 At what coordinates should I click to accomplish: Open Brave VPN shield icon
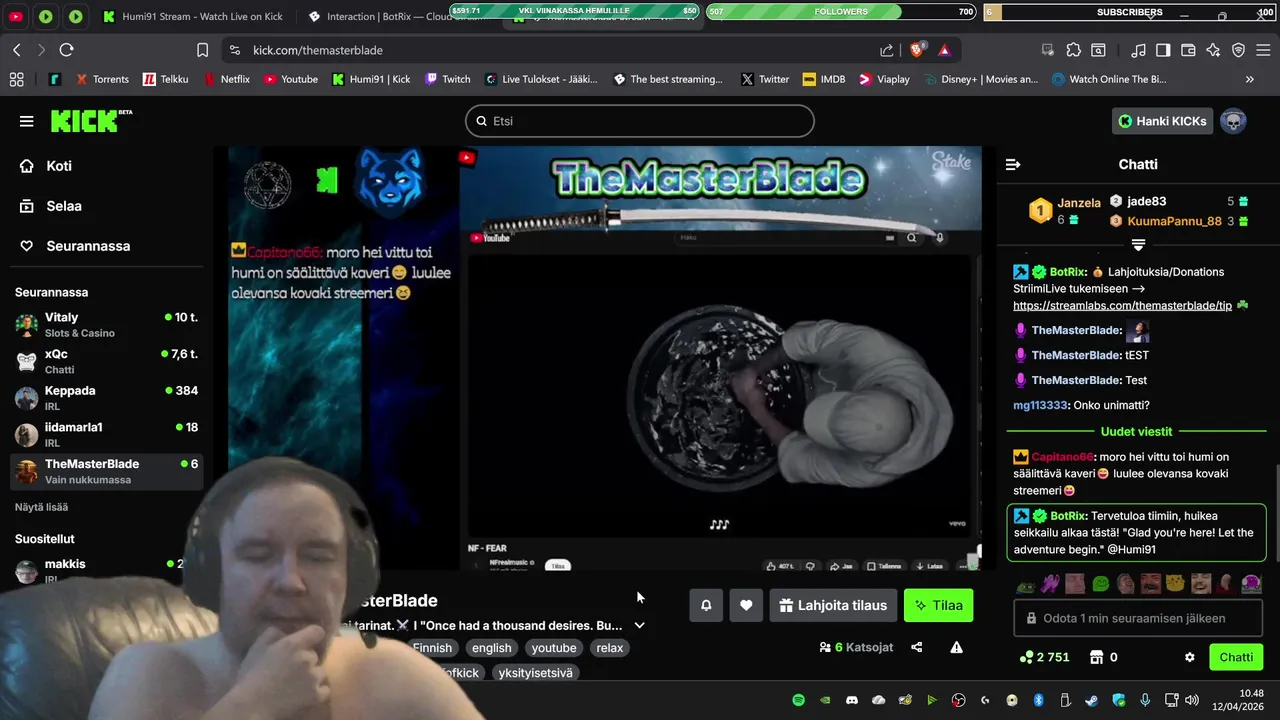1238,50
